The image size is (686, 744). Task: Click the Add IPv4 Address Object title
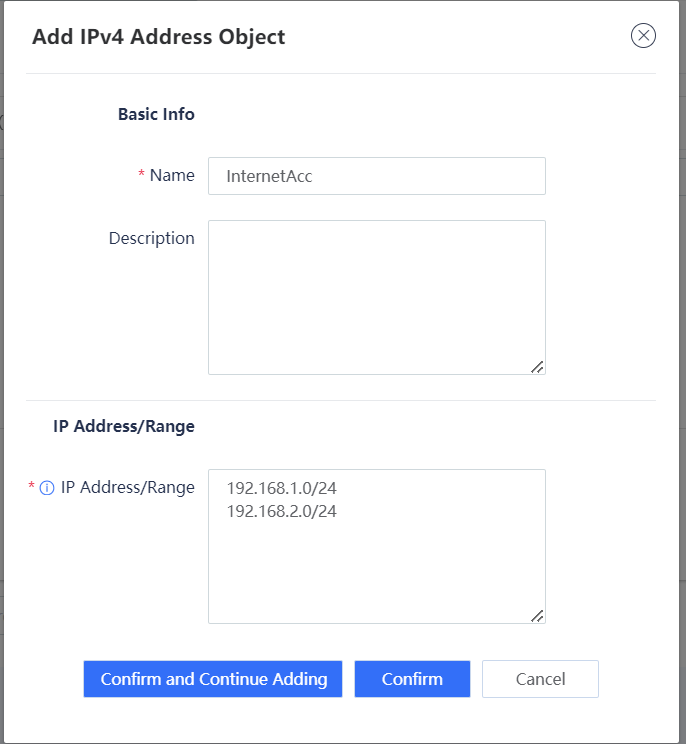click(158, 37)
